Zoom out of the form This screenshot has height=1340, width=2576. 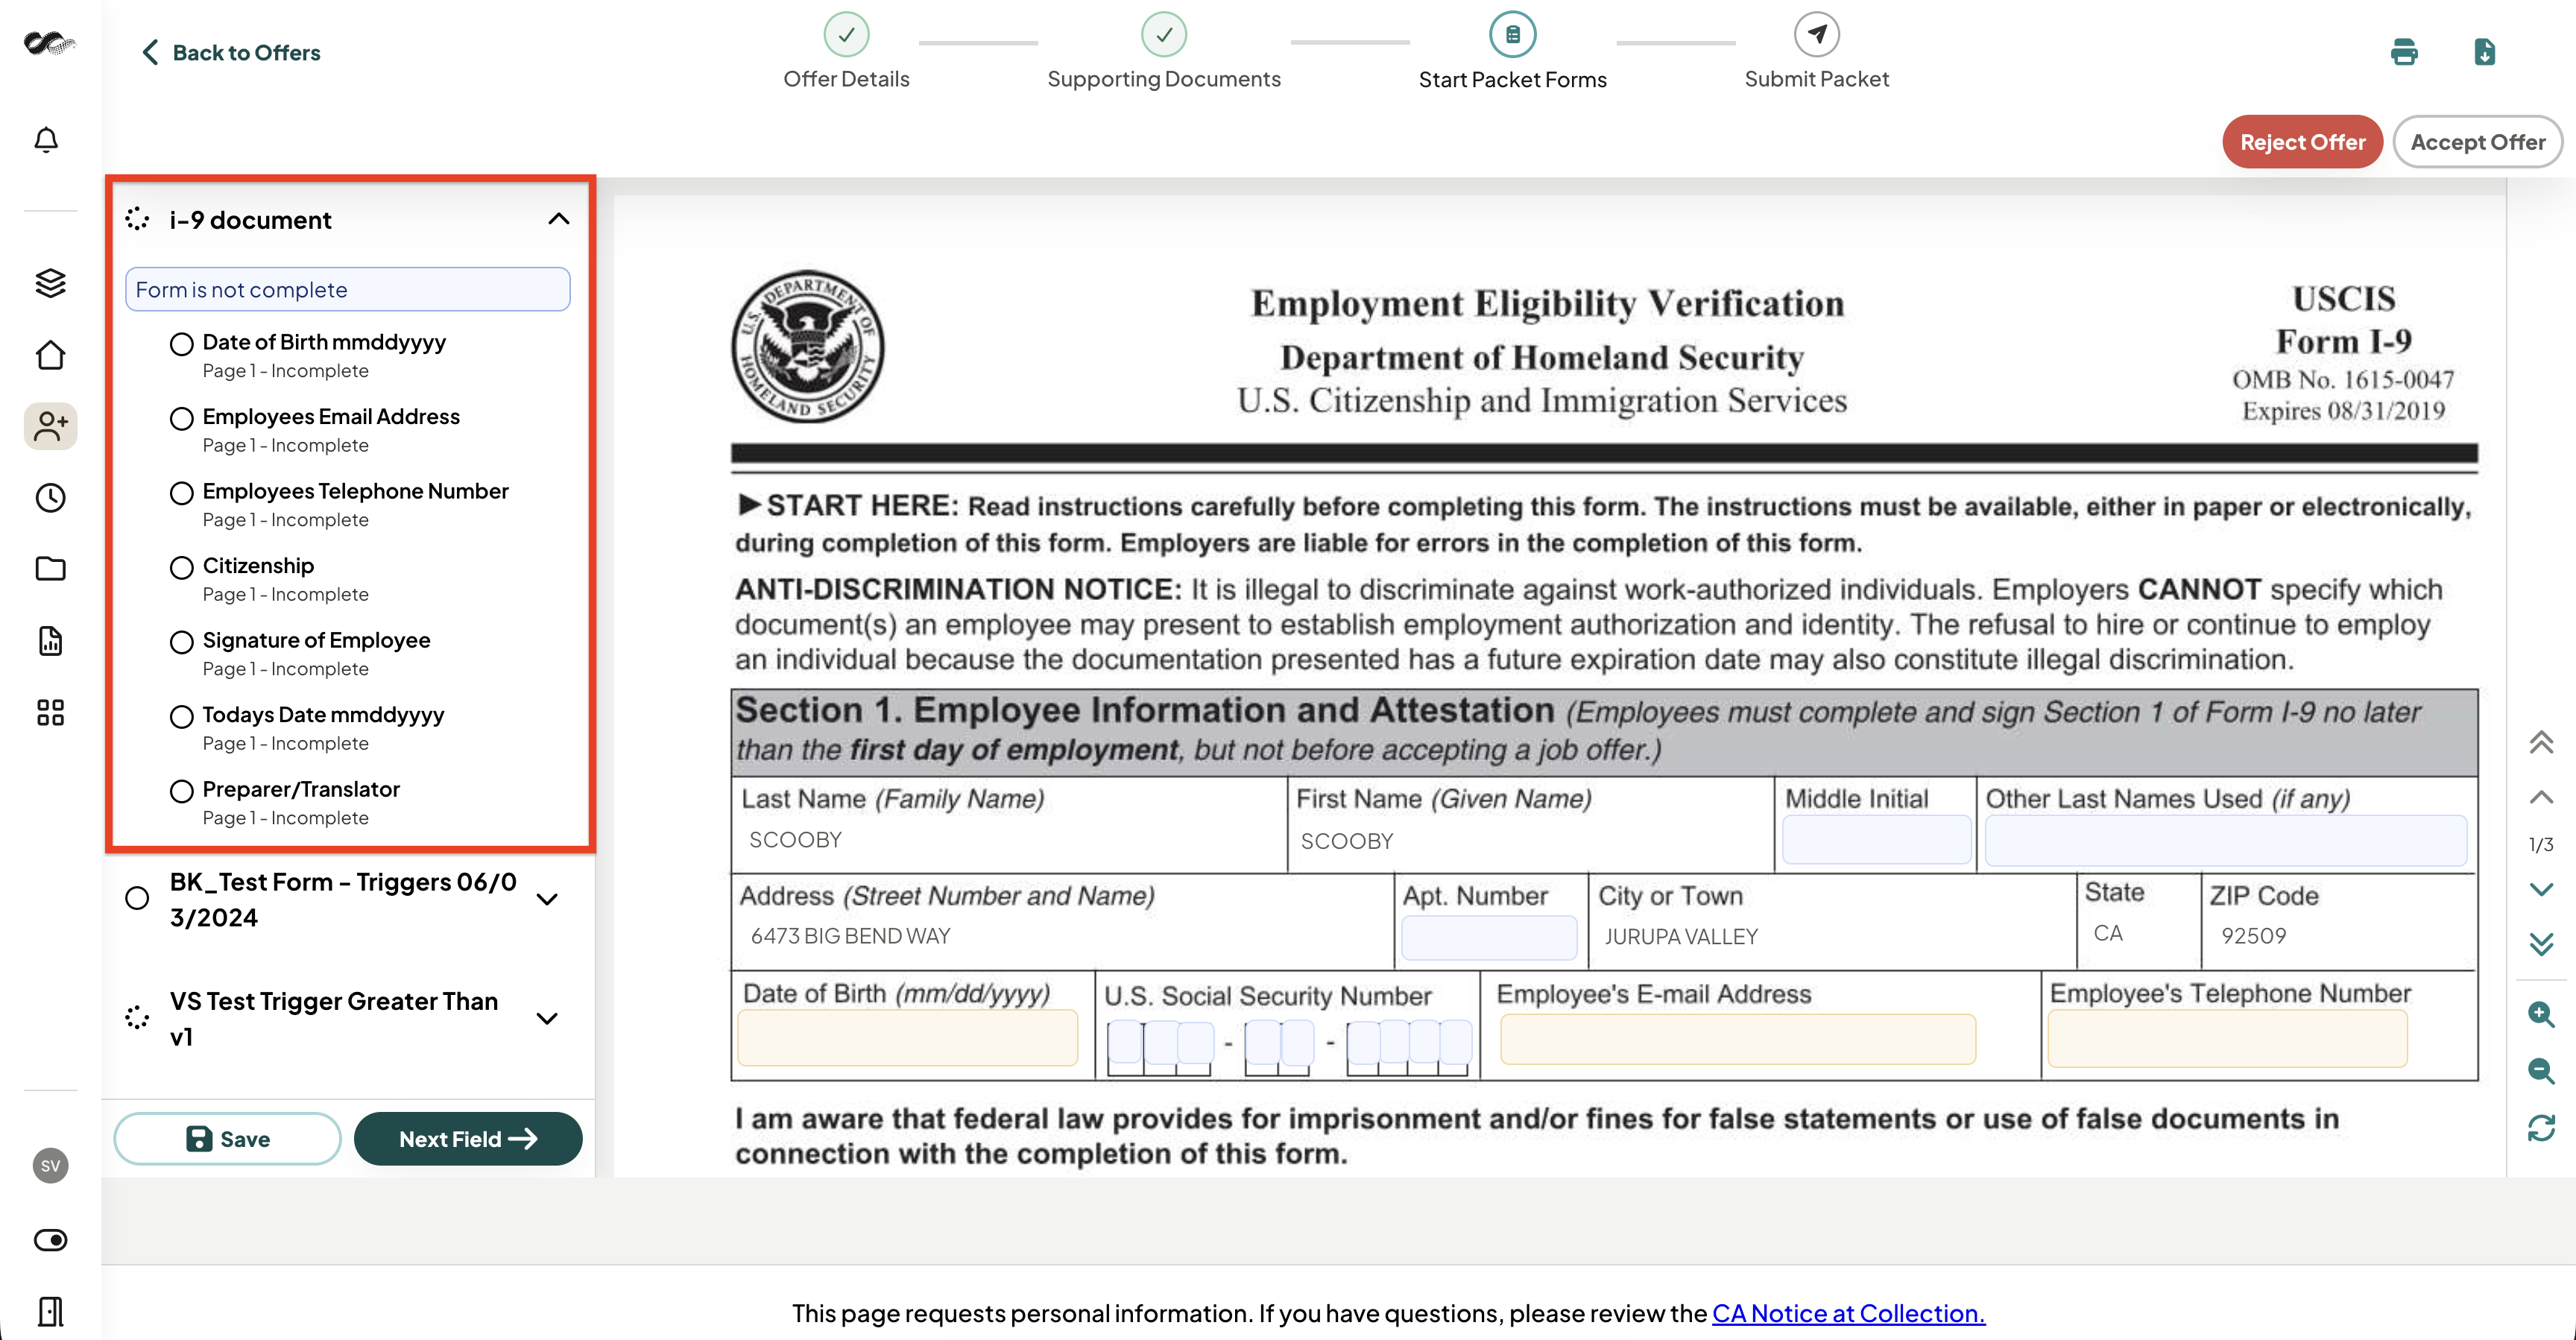(x=2541, y=1071)
